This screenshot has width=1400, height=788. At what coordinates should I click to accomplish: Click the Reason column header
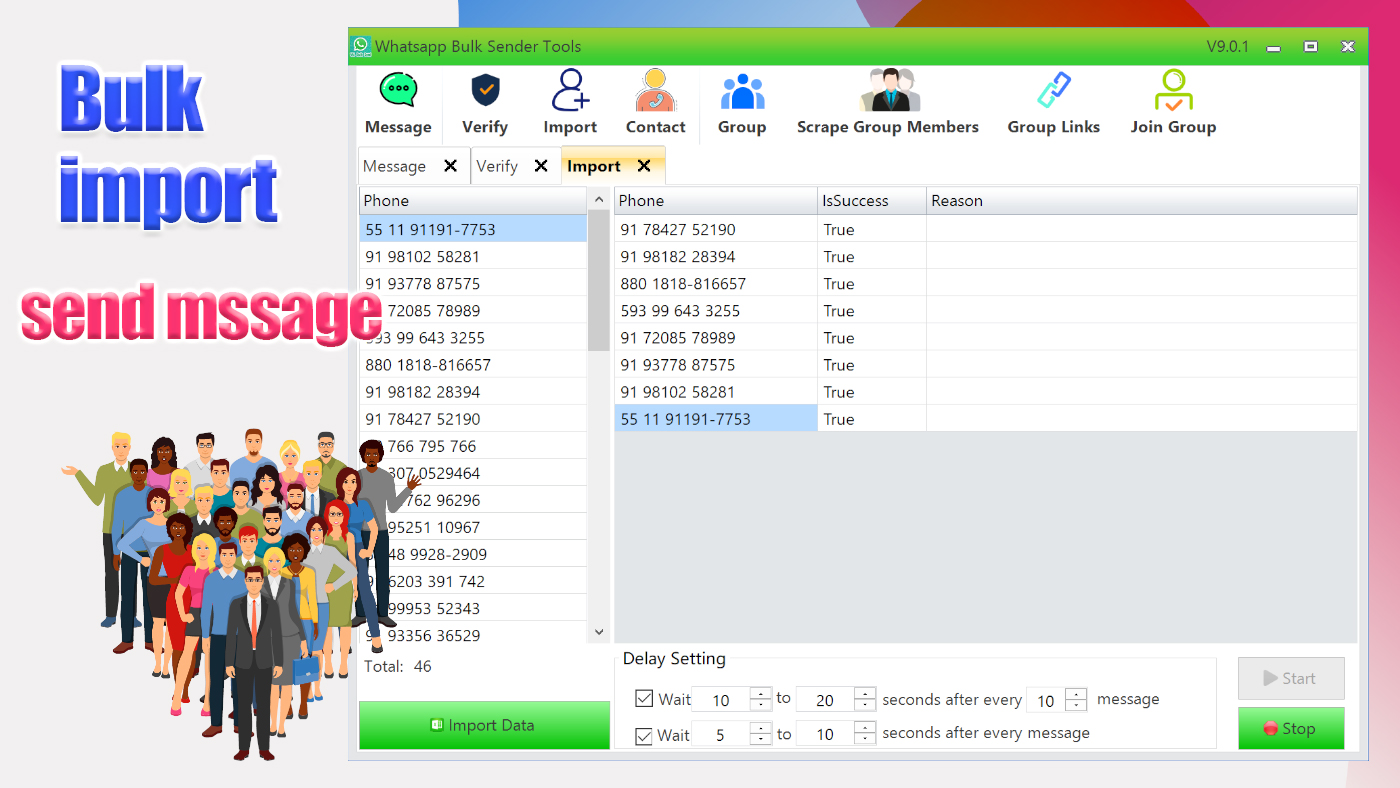pos(1142,200)
